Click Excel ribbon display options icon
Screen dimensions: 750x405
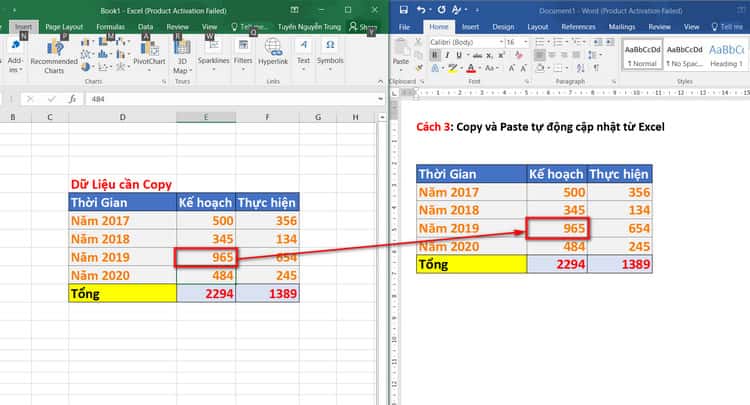(x=295, y=10)
